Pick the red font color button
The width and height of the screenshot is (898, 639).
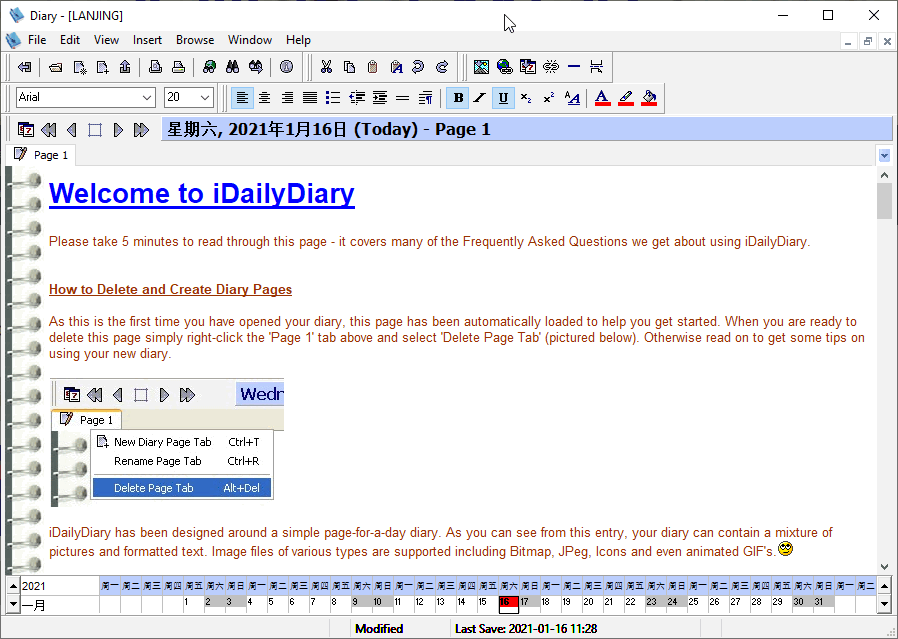[x=602, y=97]
